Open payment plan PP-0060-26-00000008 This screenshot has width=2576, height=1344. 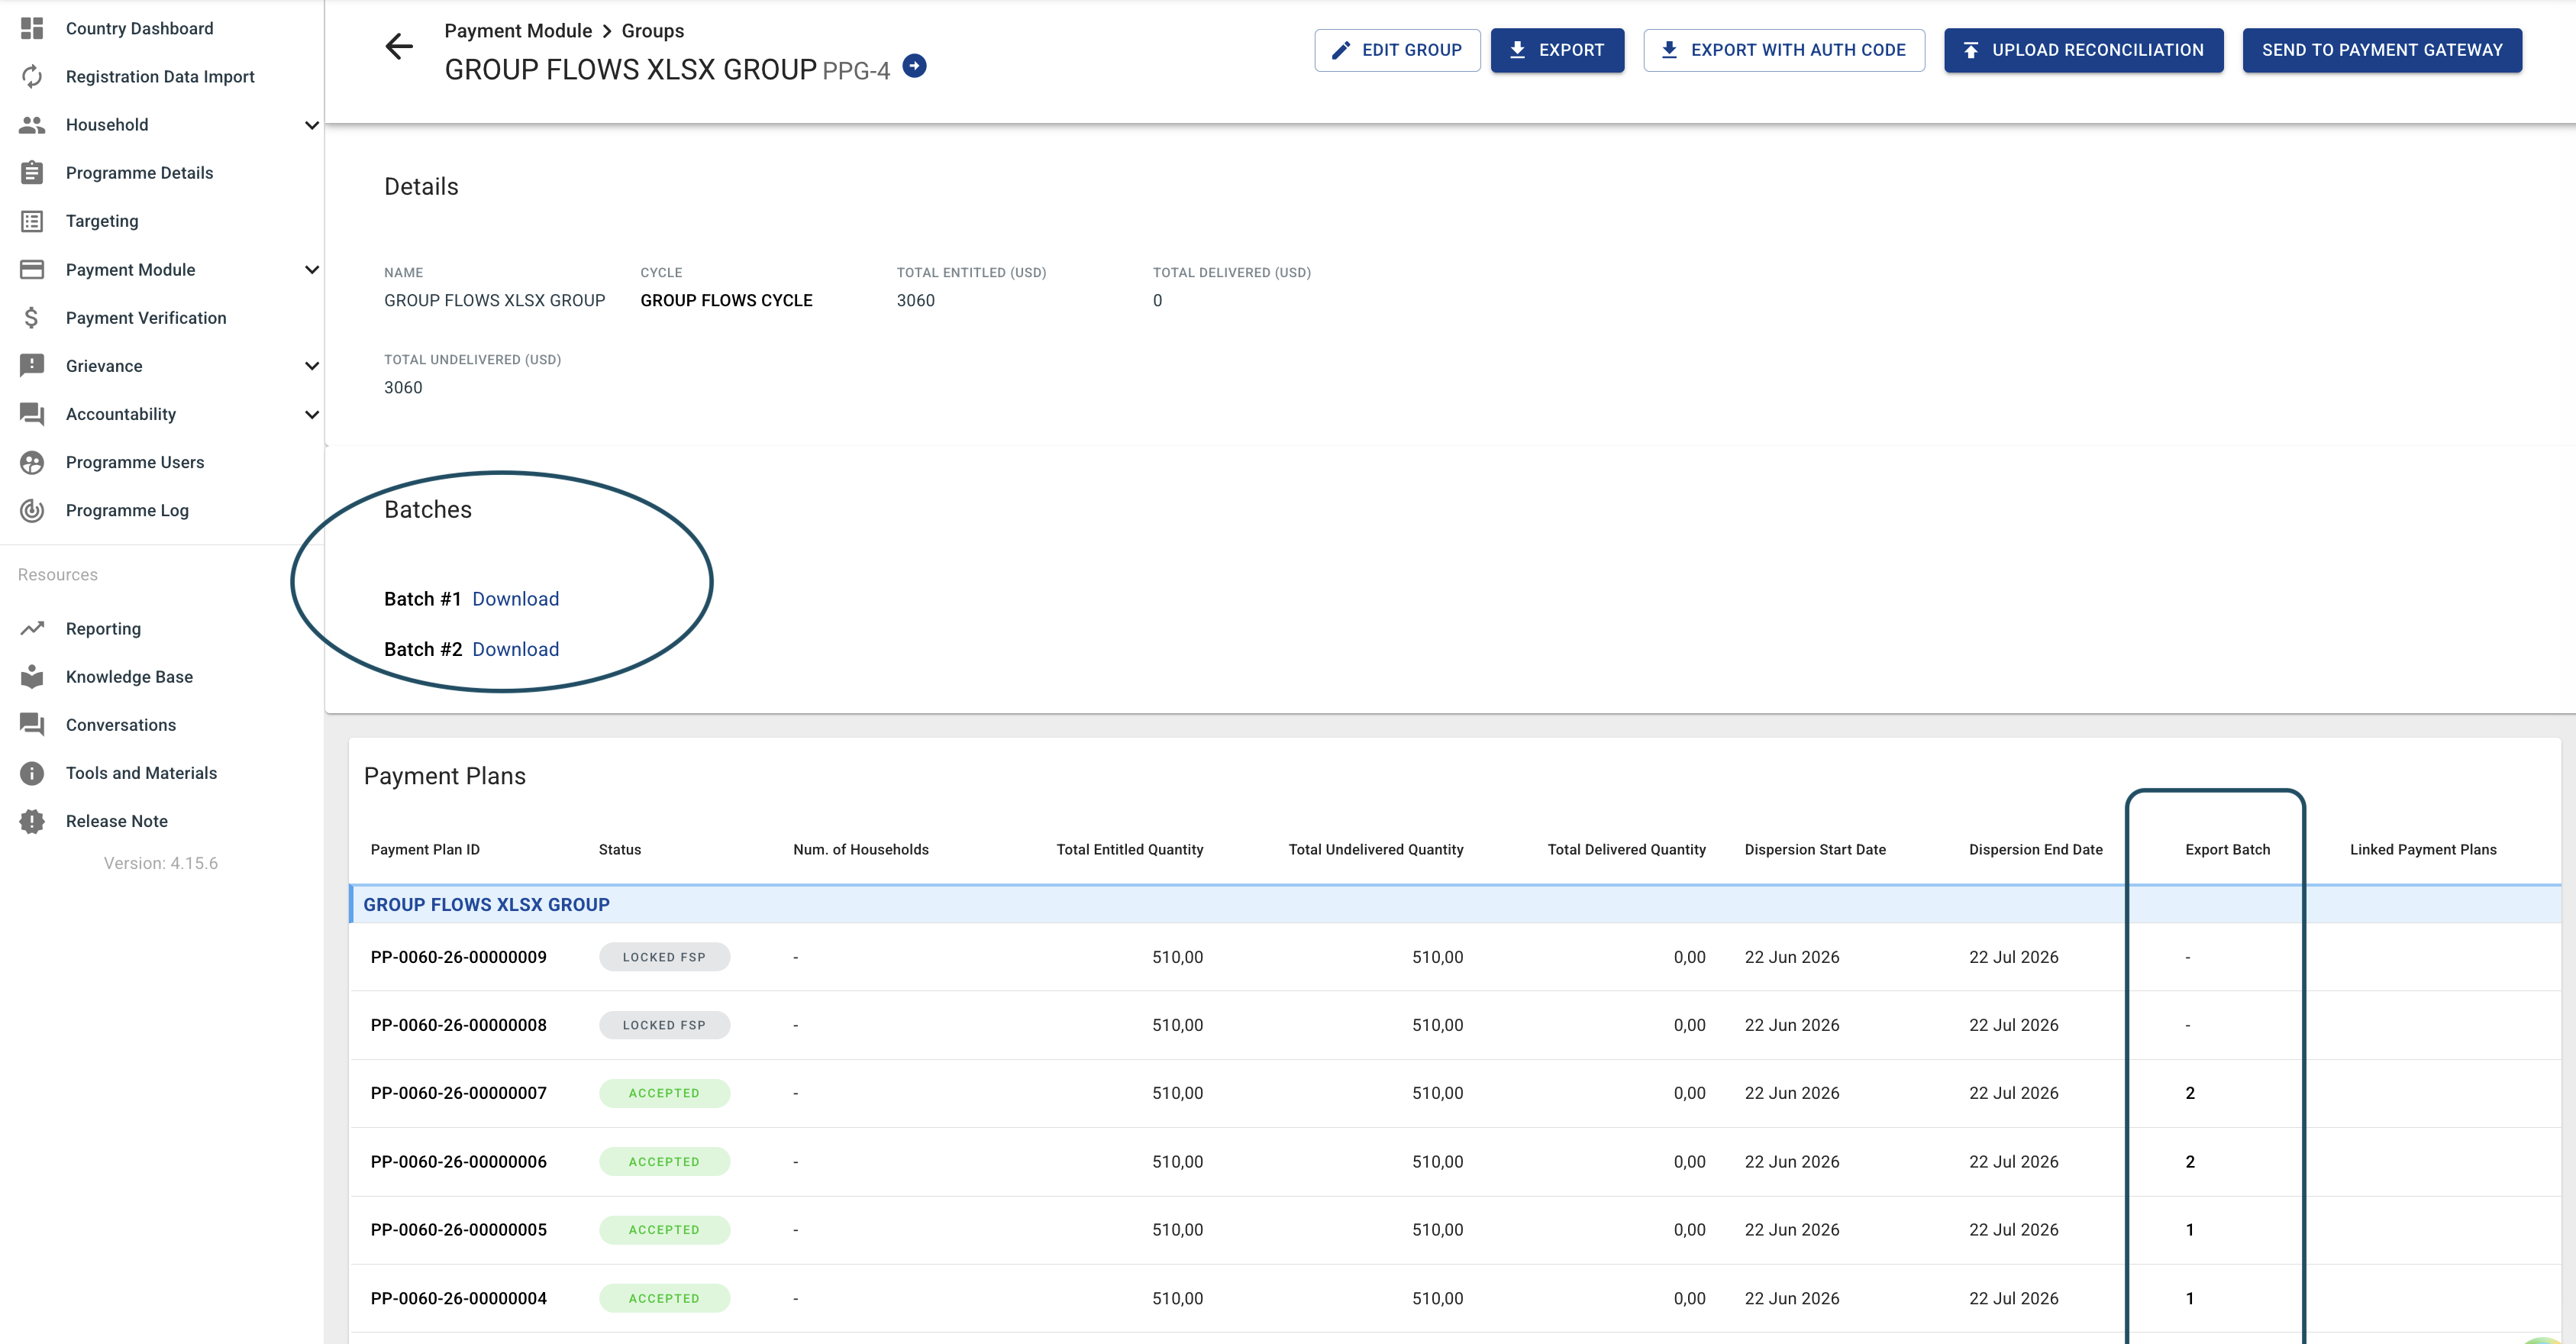tap(458, 1025)
